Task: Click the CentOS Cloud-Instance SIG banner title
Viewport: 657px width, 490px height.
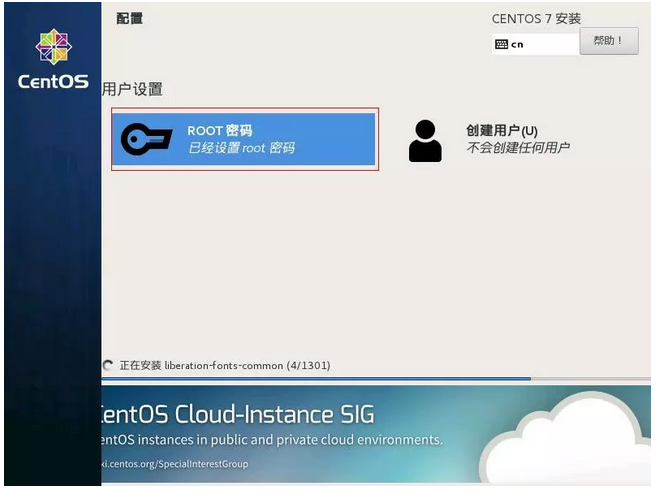Action: (238, 415)
